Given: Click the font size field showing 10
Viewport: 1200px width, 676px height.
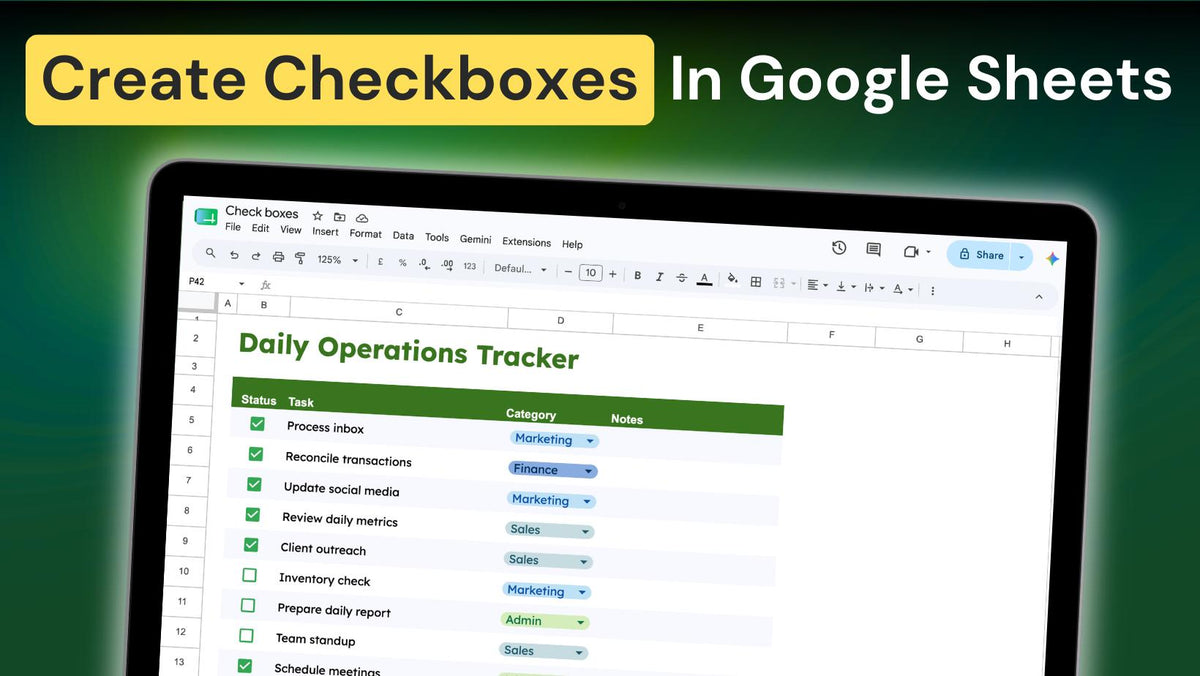Looking at the screenshot, I should 590,273.
